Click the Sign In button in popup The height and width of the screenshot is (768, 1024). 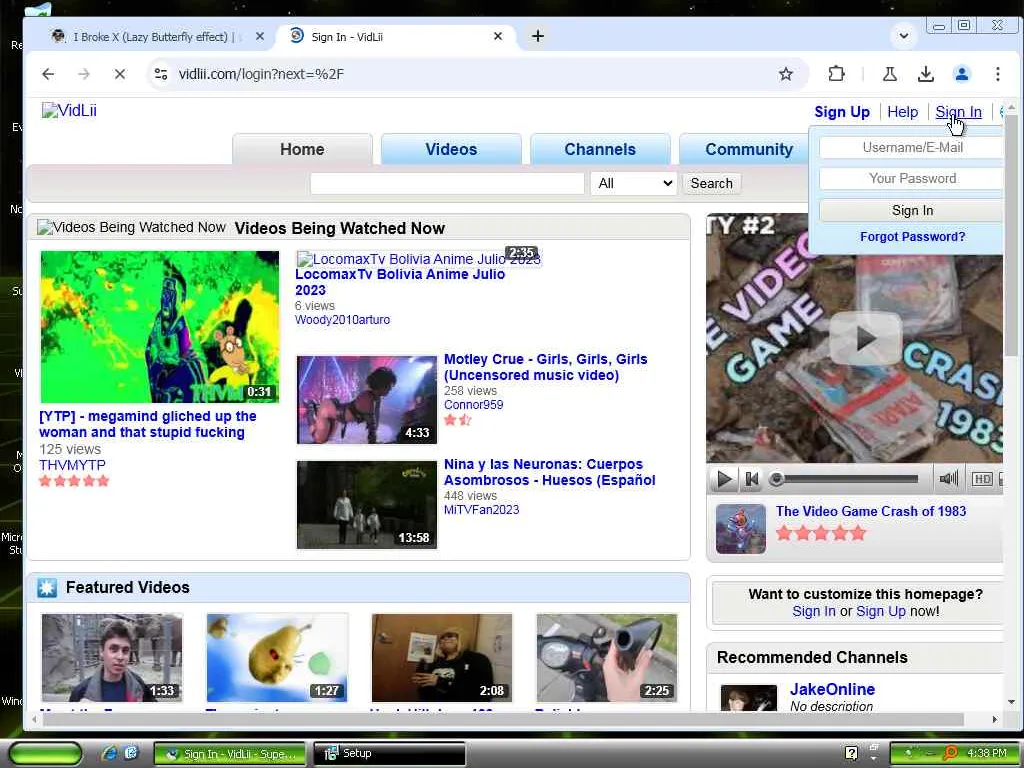[912, 210]
